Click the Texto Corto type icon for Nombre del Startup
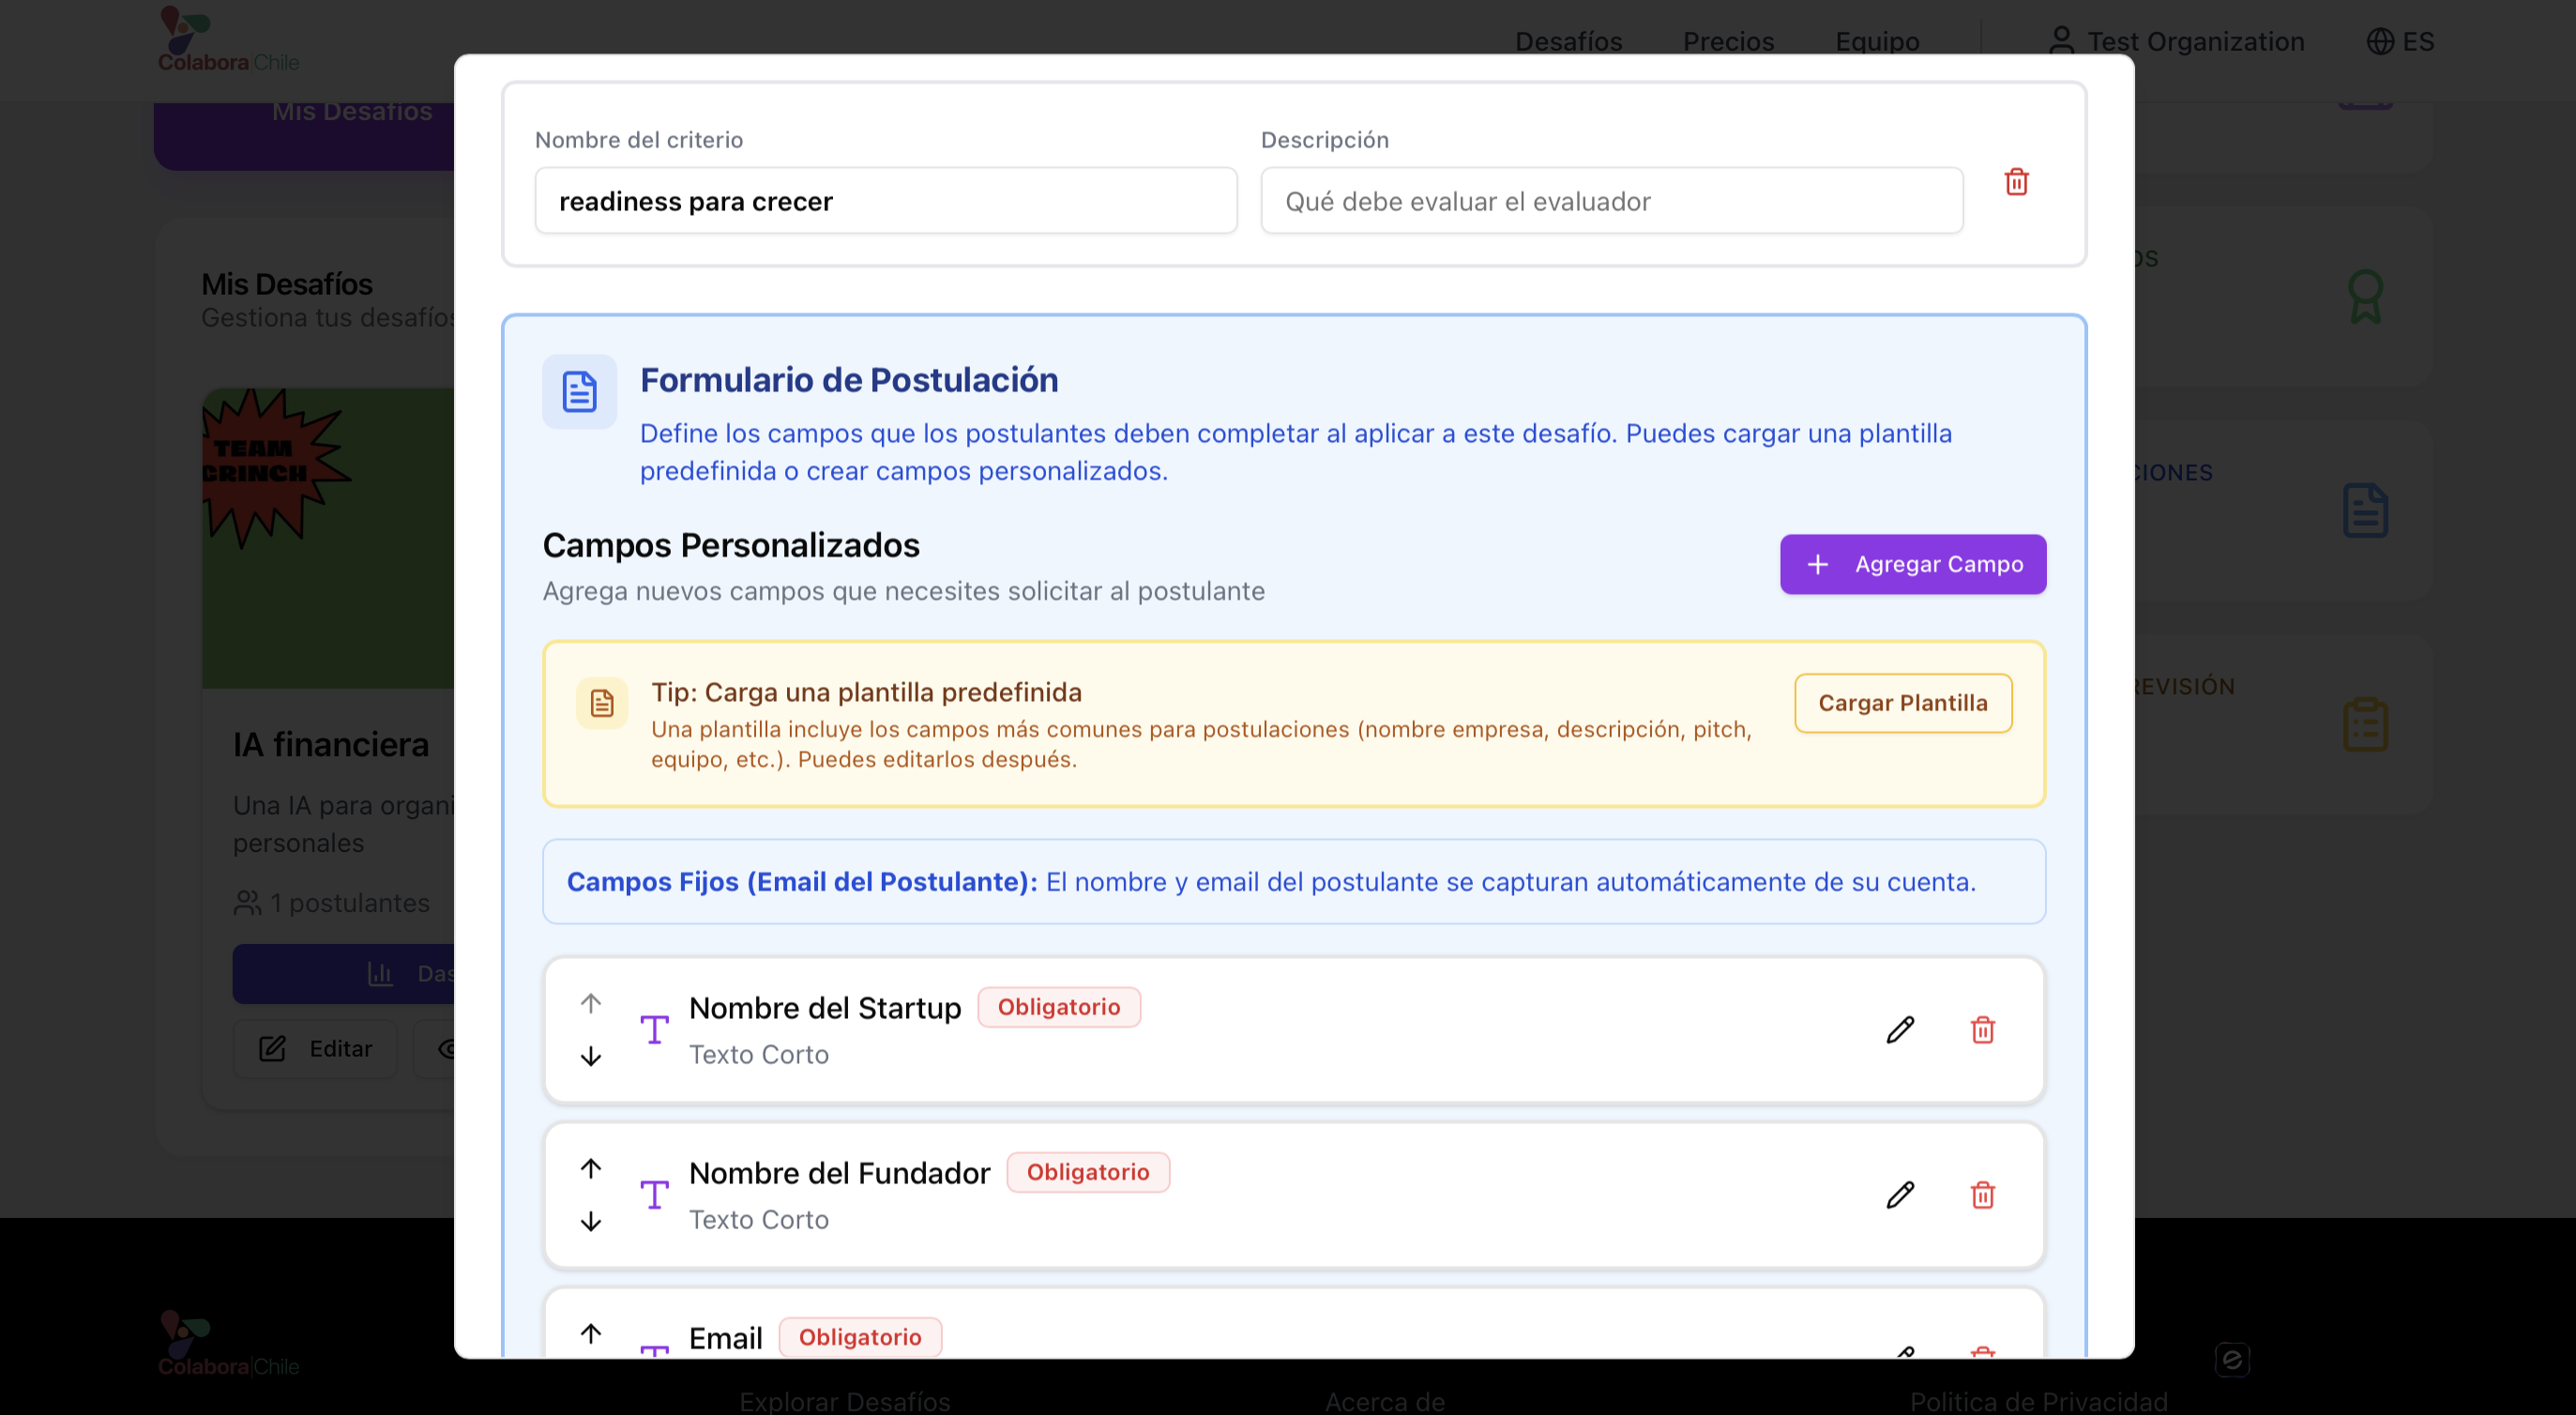The image size is (2576, 1415). click(x=654, y=1030)
